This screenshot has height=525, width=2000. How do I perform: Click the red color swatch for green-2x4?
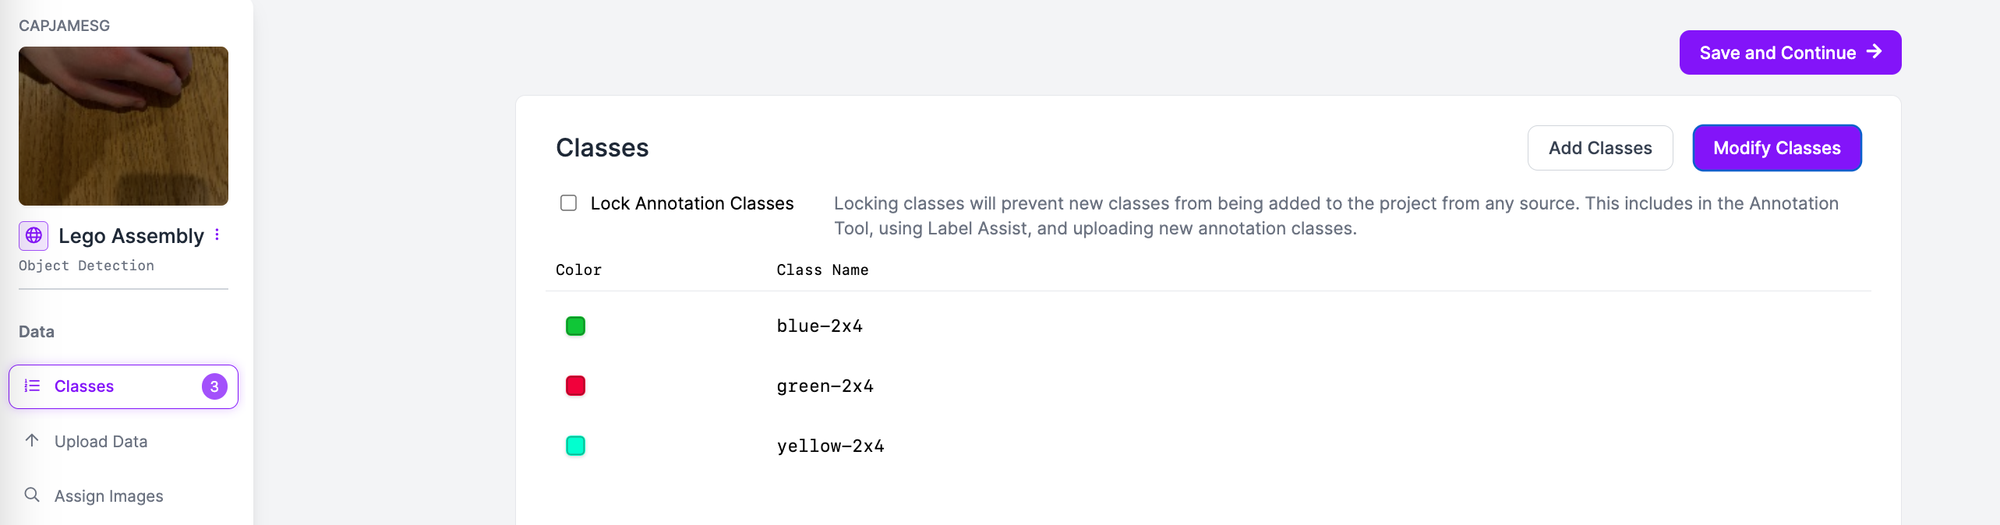point(575,386)
